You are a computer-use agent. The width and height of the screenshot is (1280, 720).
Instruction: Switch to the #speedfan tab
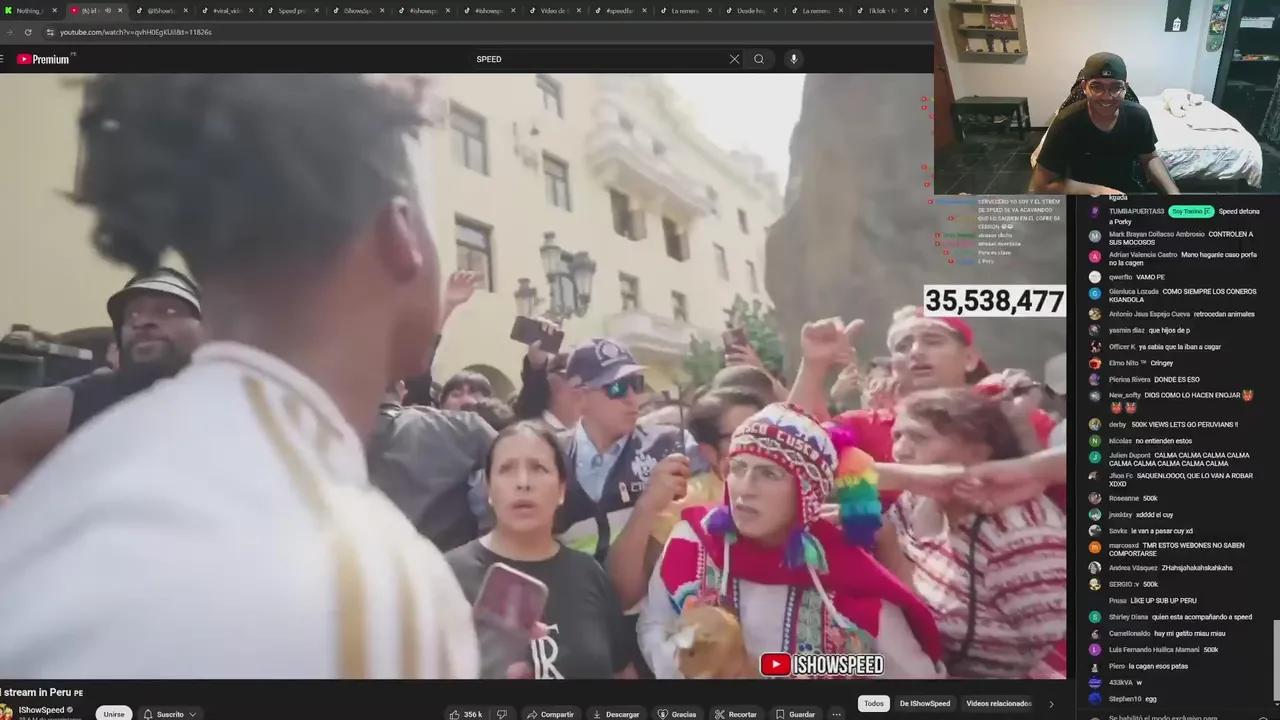click(x=619, y=10)
